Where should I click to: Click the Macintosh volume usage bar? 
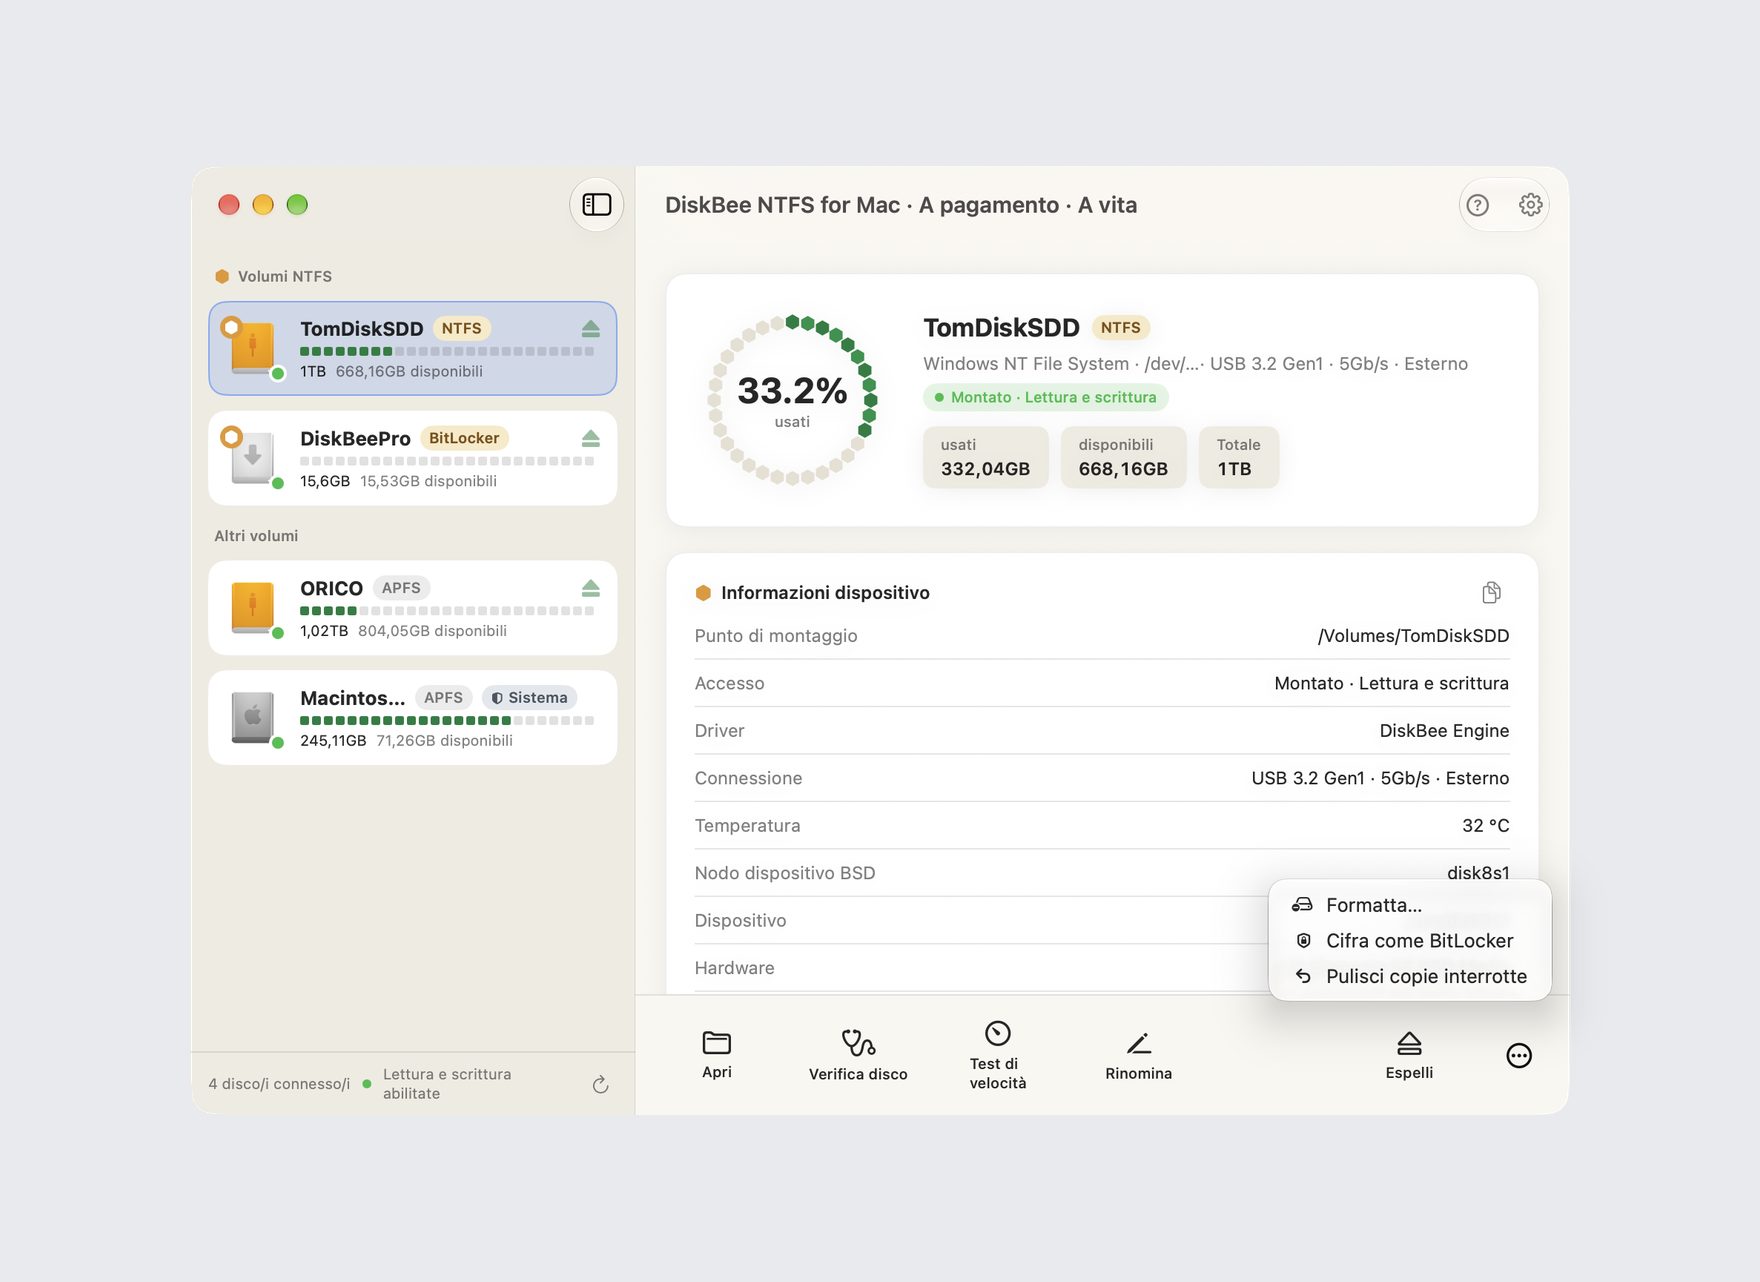coord(447,720)
